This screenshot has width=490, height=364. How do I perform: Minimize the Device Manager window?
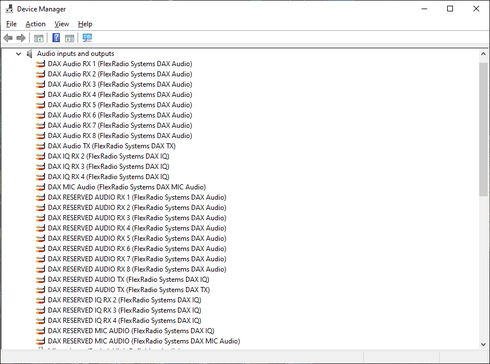[x=424, y=9]
